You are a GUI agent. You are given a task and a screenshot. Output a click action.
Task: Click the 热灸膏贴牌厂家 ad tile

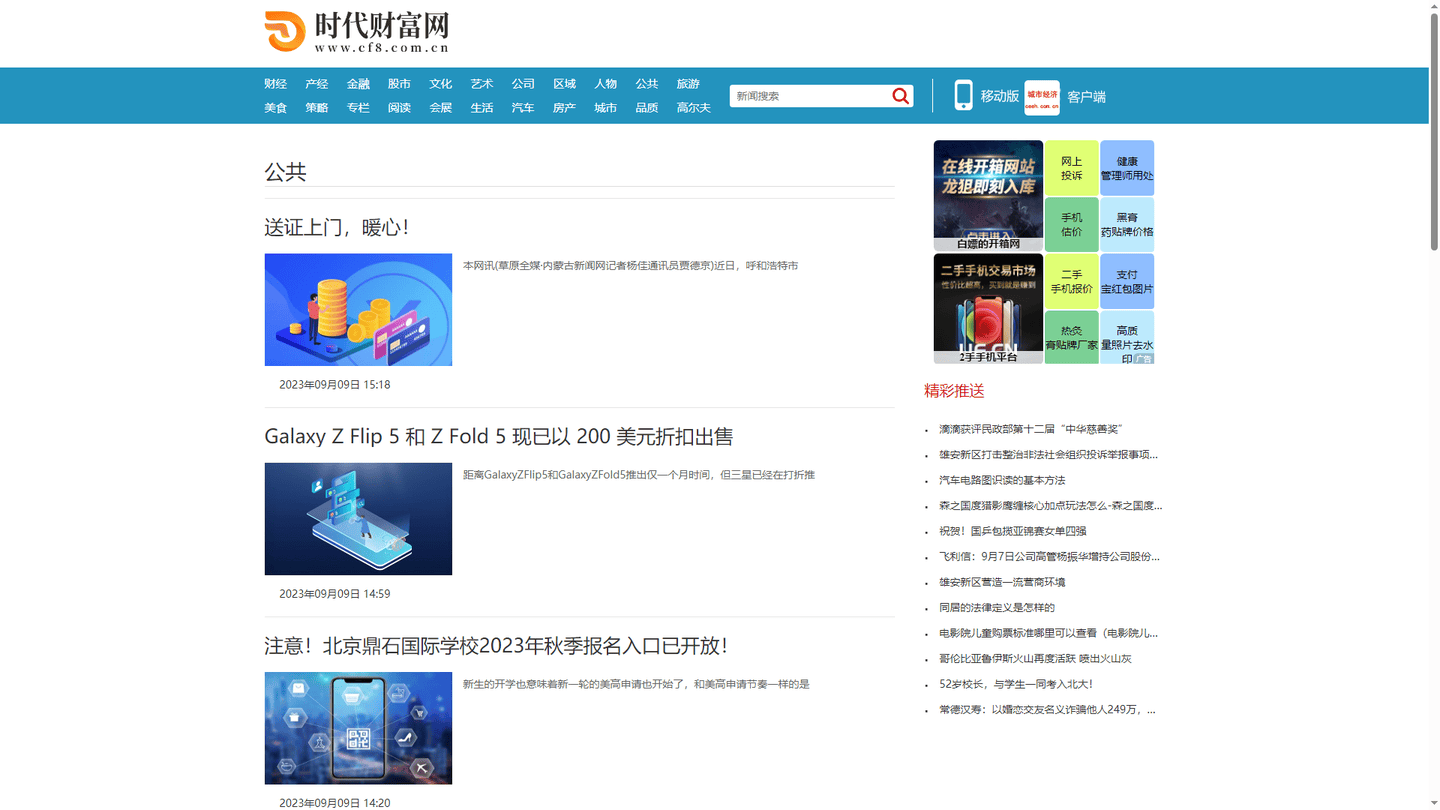[x=1072, y=337]
